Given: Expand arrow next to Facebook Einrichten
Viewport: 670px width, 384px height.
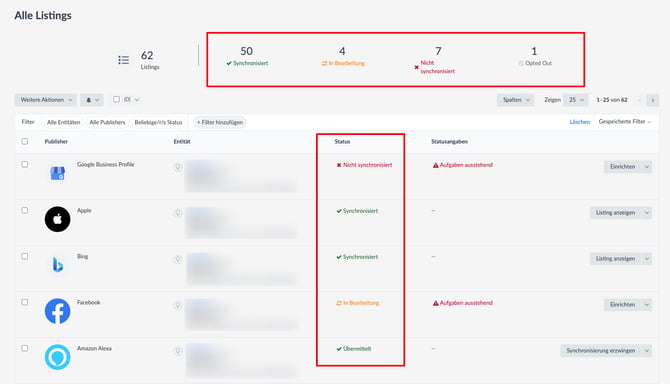Looking at the screenshot, I should [x=647, y=305].
